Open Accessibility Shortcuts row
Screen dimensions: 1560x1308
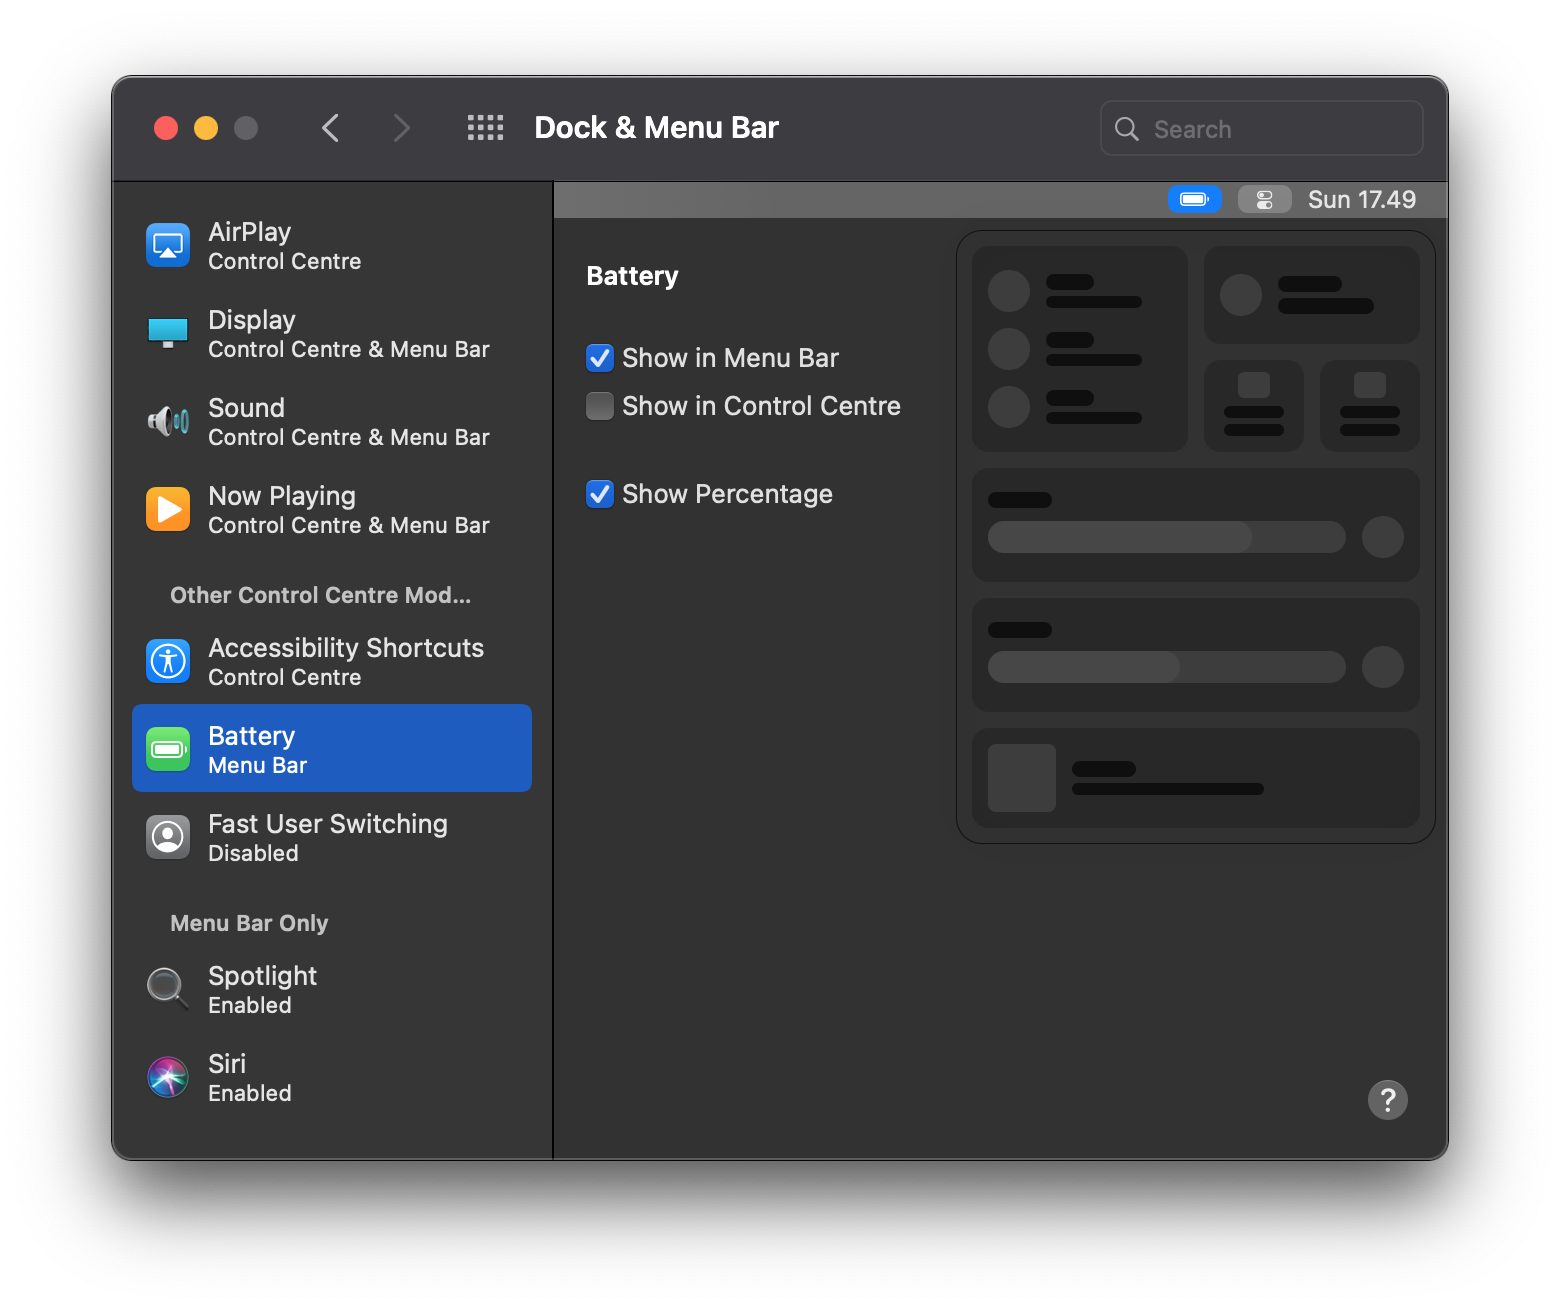332,662
